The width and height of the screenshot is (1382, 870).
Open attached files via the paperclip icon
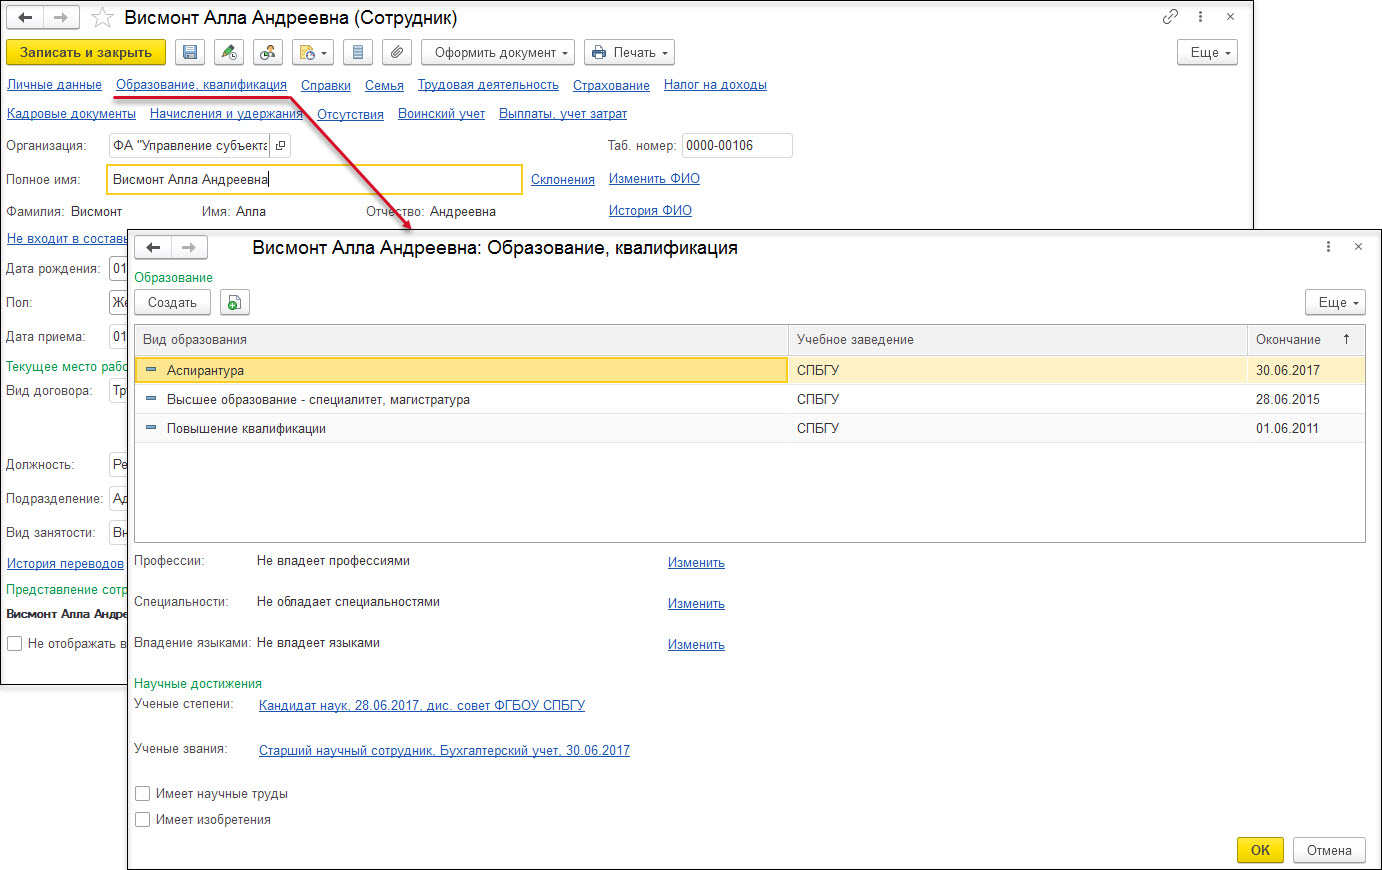pos(397,52)
